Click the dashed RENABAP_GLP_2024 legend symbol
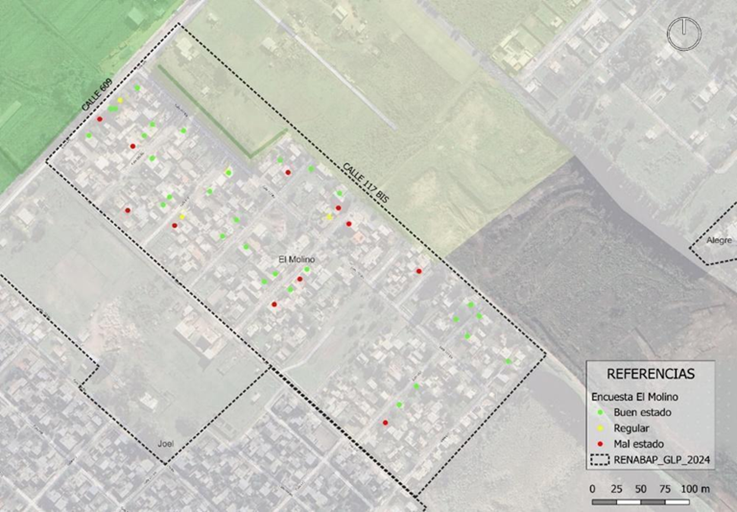Viewport: 737px width, 512px height. point(601,460)
